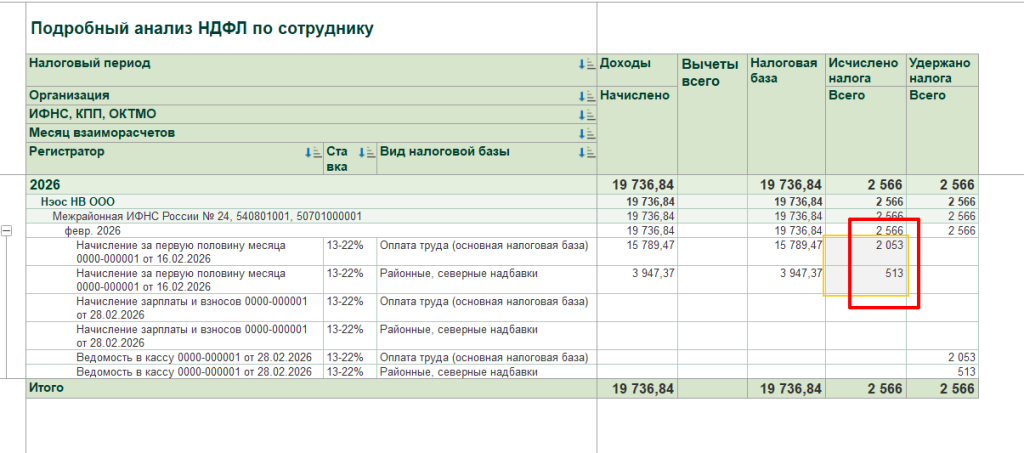Screen dimensions: 1024x453
Task: Click the Вычеты всего column header
Action: (711, 72)
